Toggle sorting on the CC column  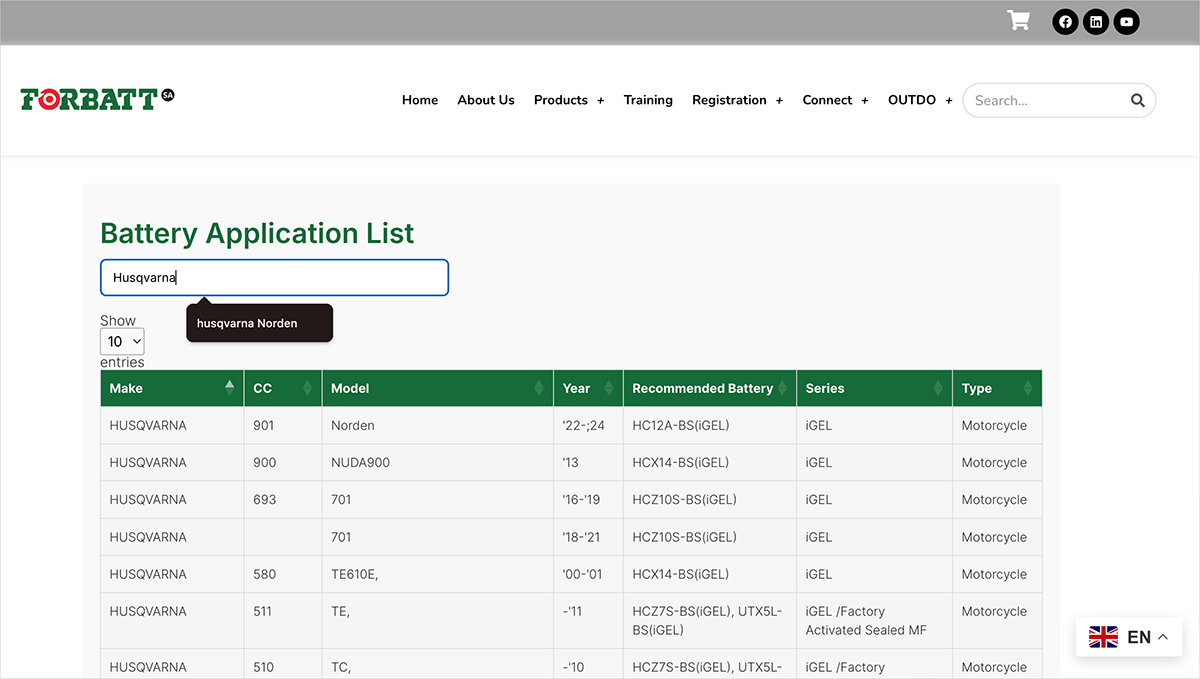(x=282, y=388)
